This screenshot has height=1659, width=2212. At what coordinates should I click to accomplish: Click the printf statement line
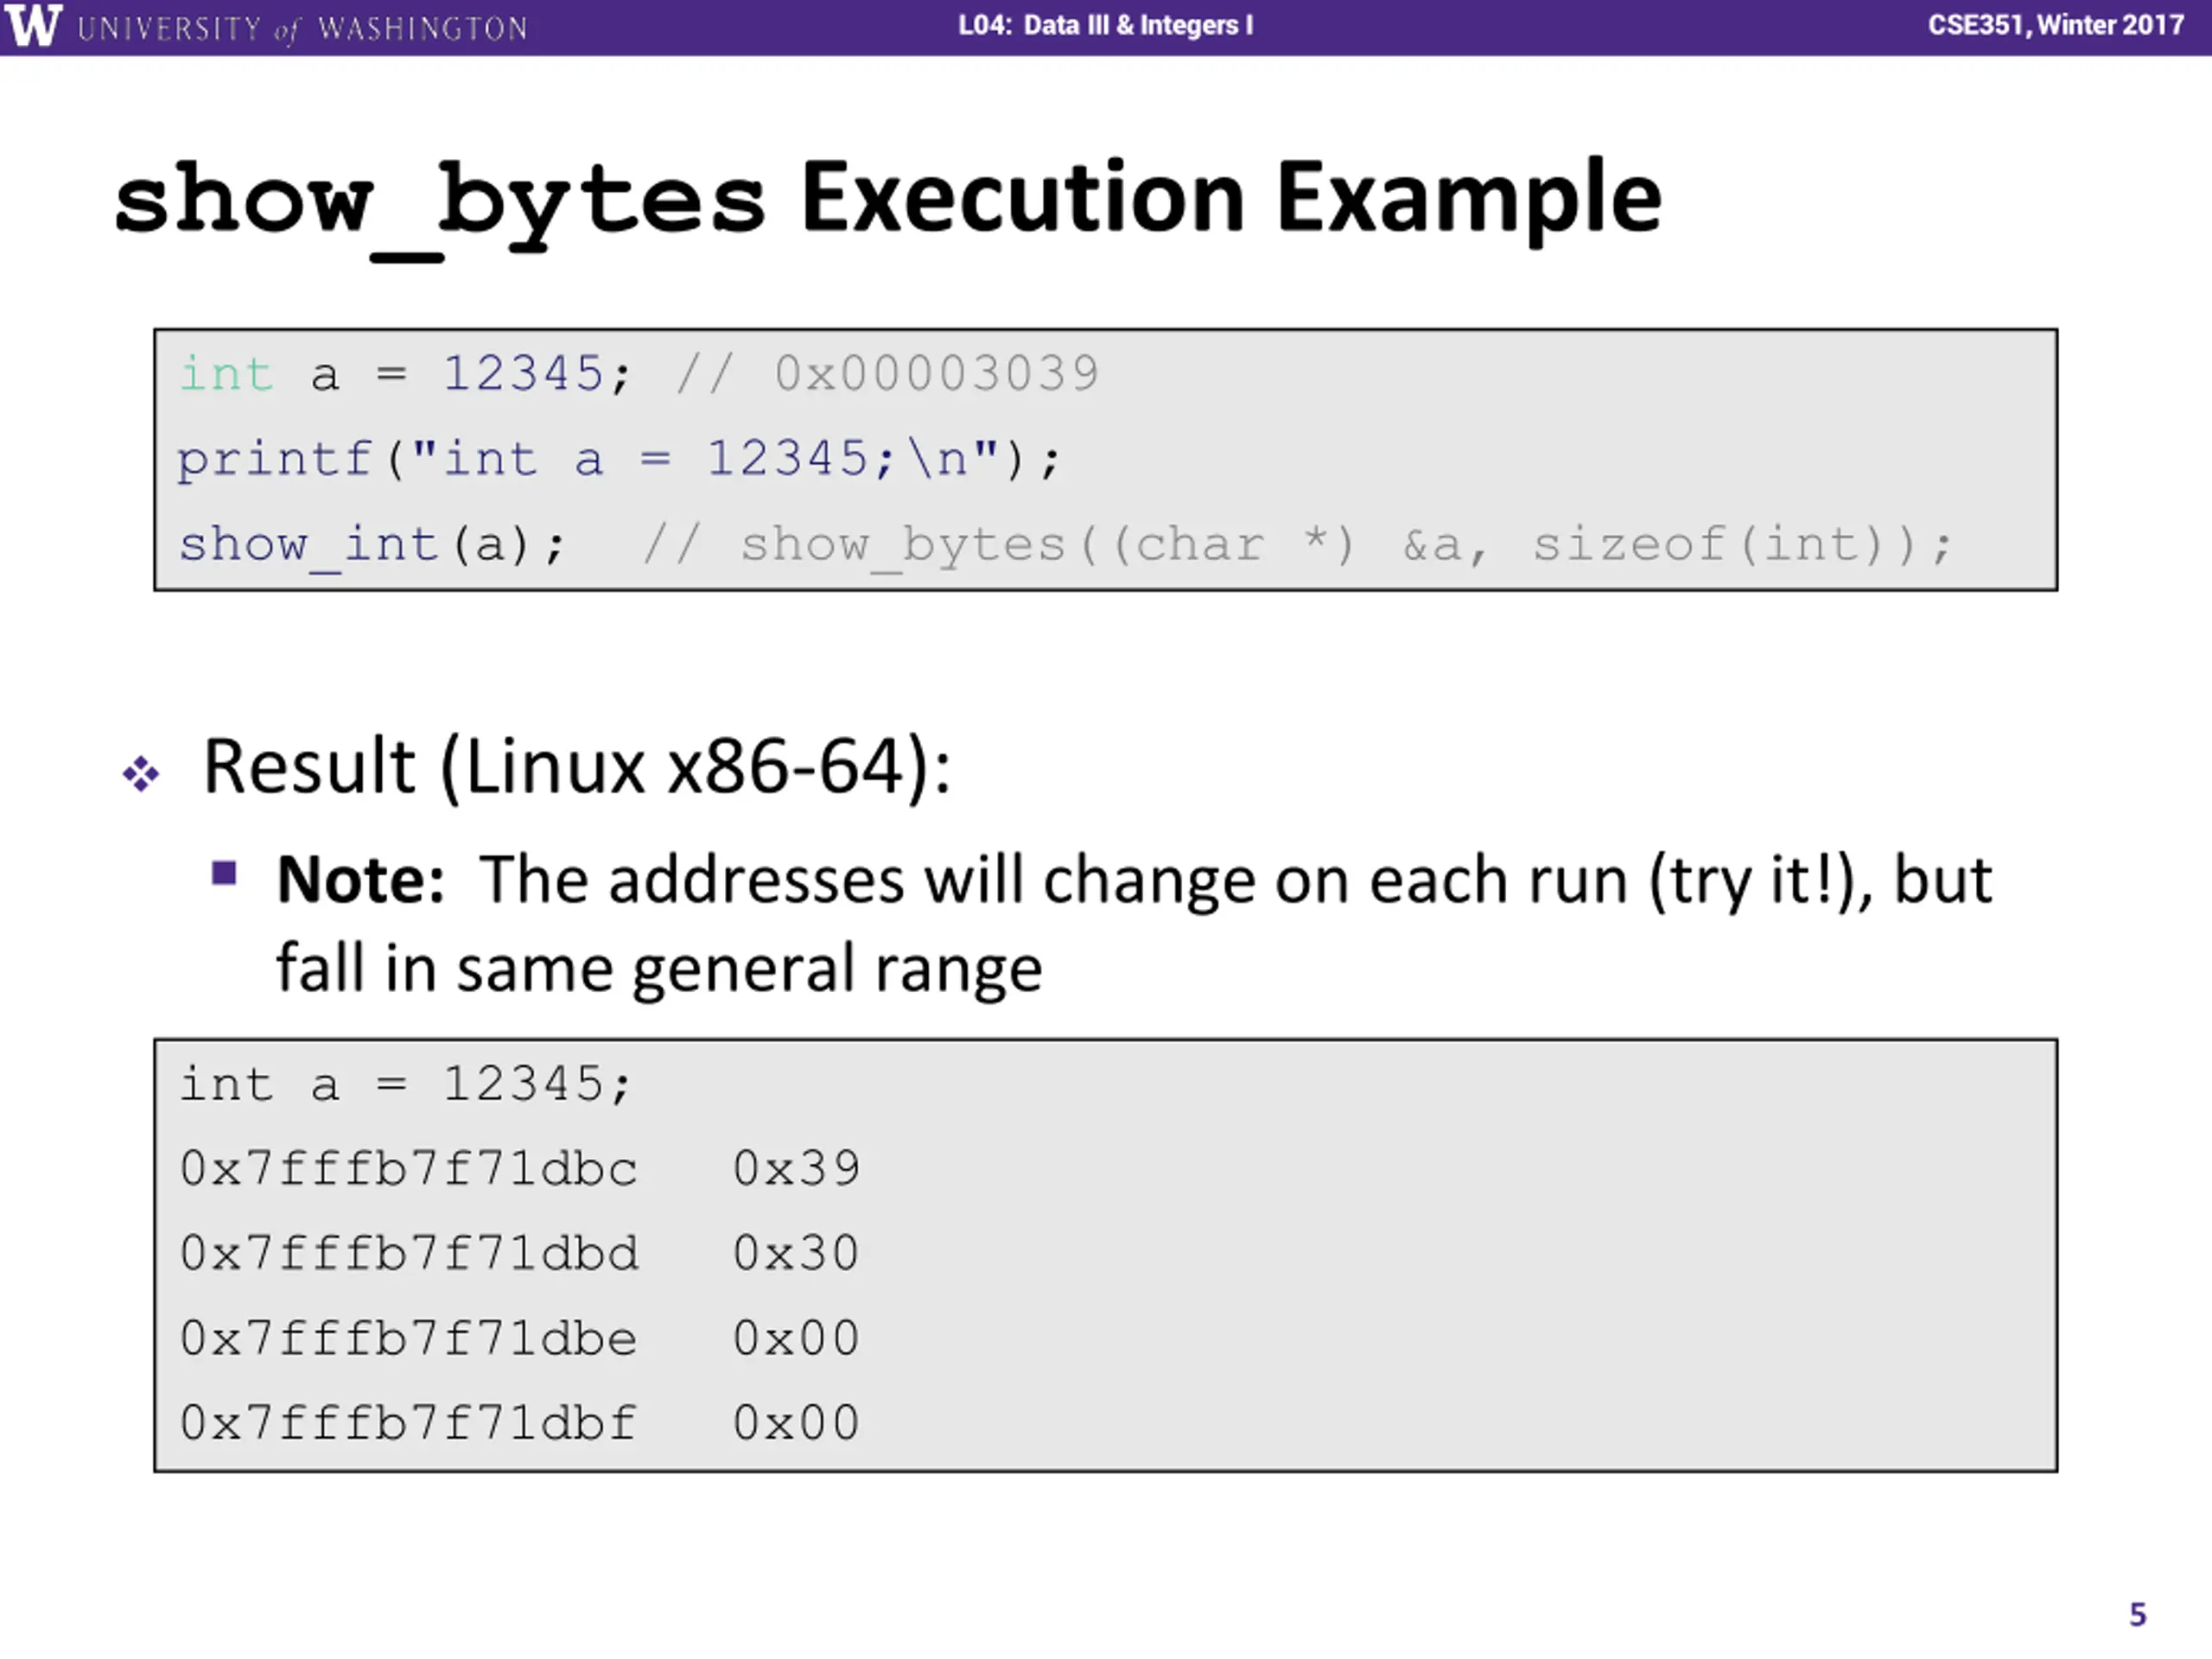[x=619, y=460]
